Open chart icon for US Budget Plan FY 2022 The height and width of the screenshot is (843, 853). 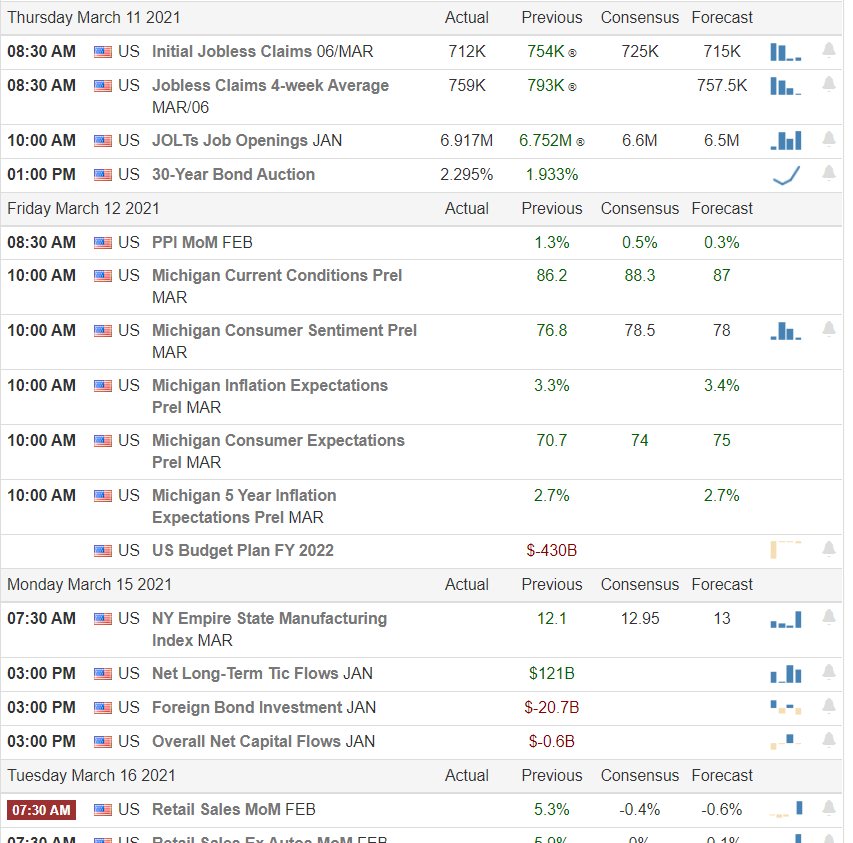(786, 550)
